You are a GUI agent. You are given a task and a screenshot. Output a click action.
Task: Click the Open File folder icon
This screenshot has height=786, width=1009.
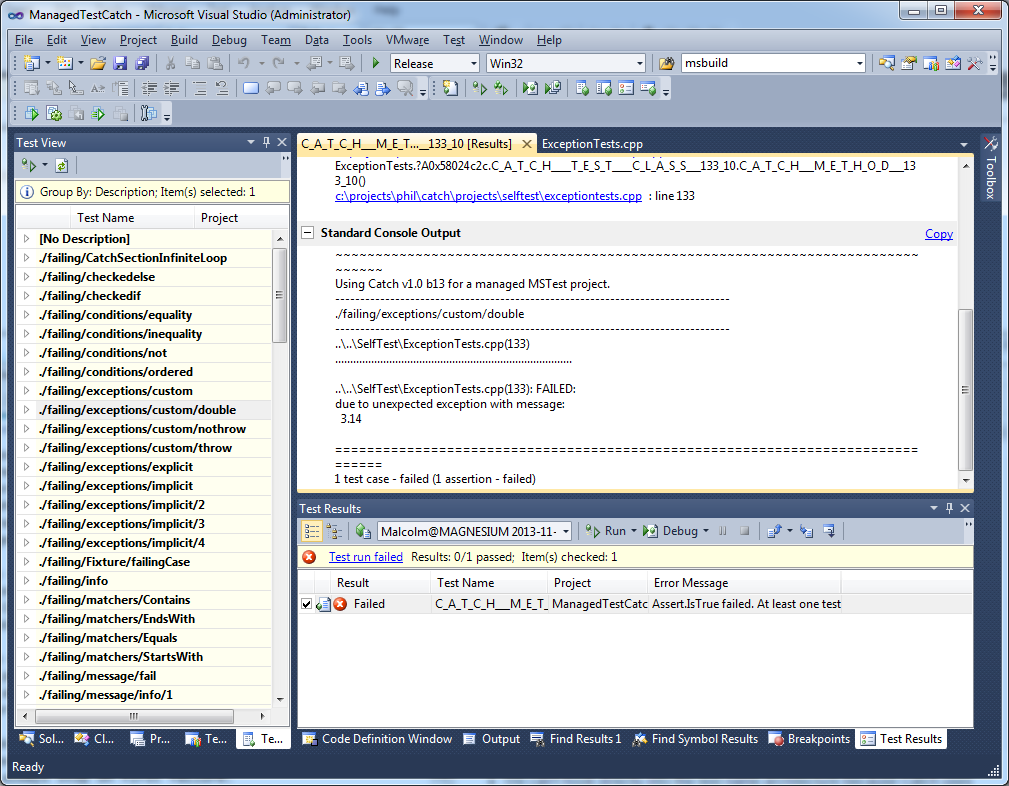click(x=98, y=63)
